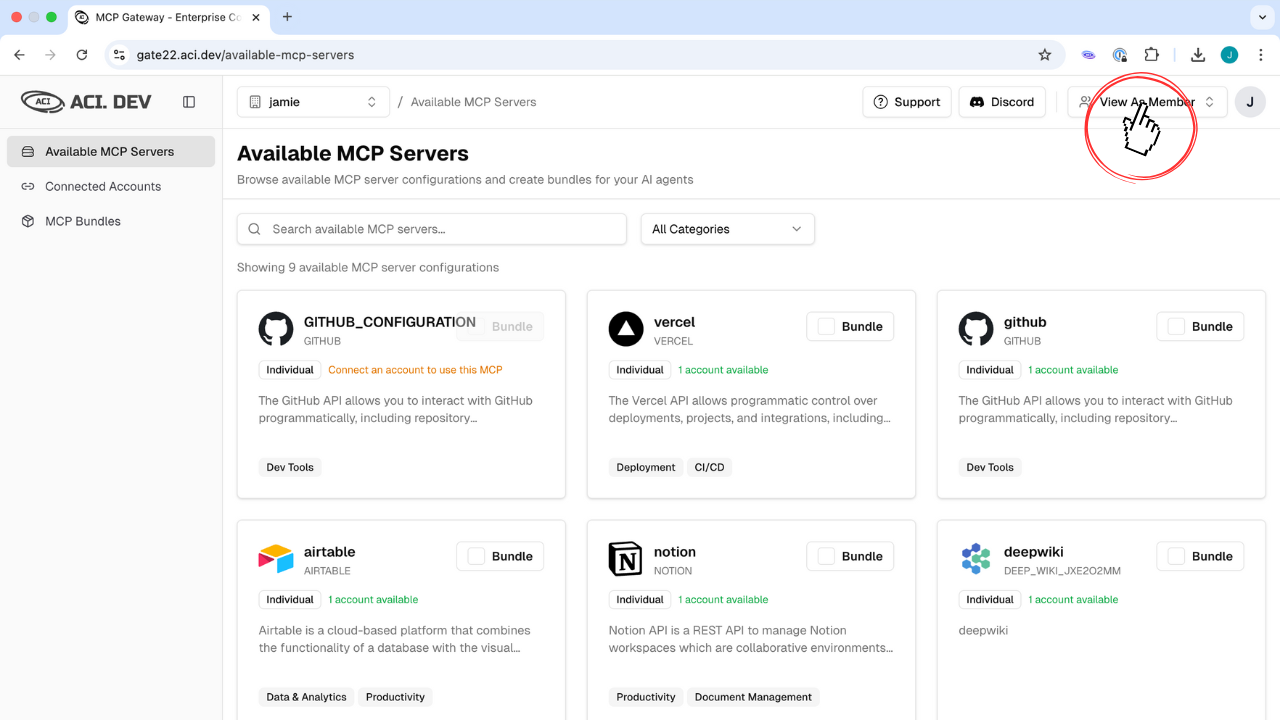The height and width of the screenshot is (720, 1280).
Task: Click the Deployment tag on vercel
Action: point(646,467)
